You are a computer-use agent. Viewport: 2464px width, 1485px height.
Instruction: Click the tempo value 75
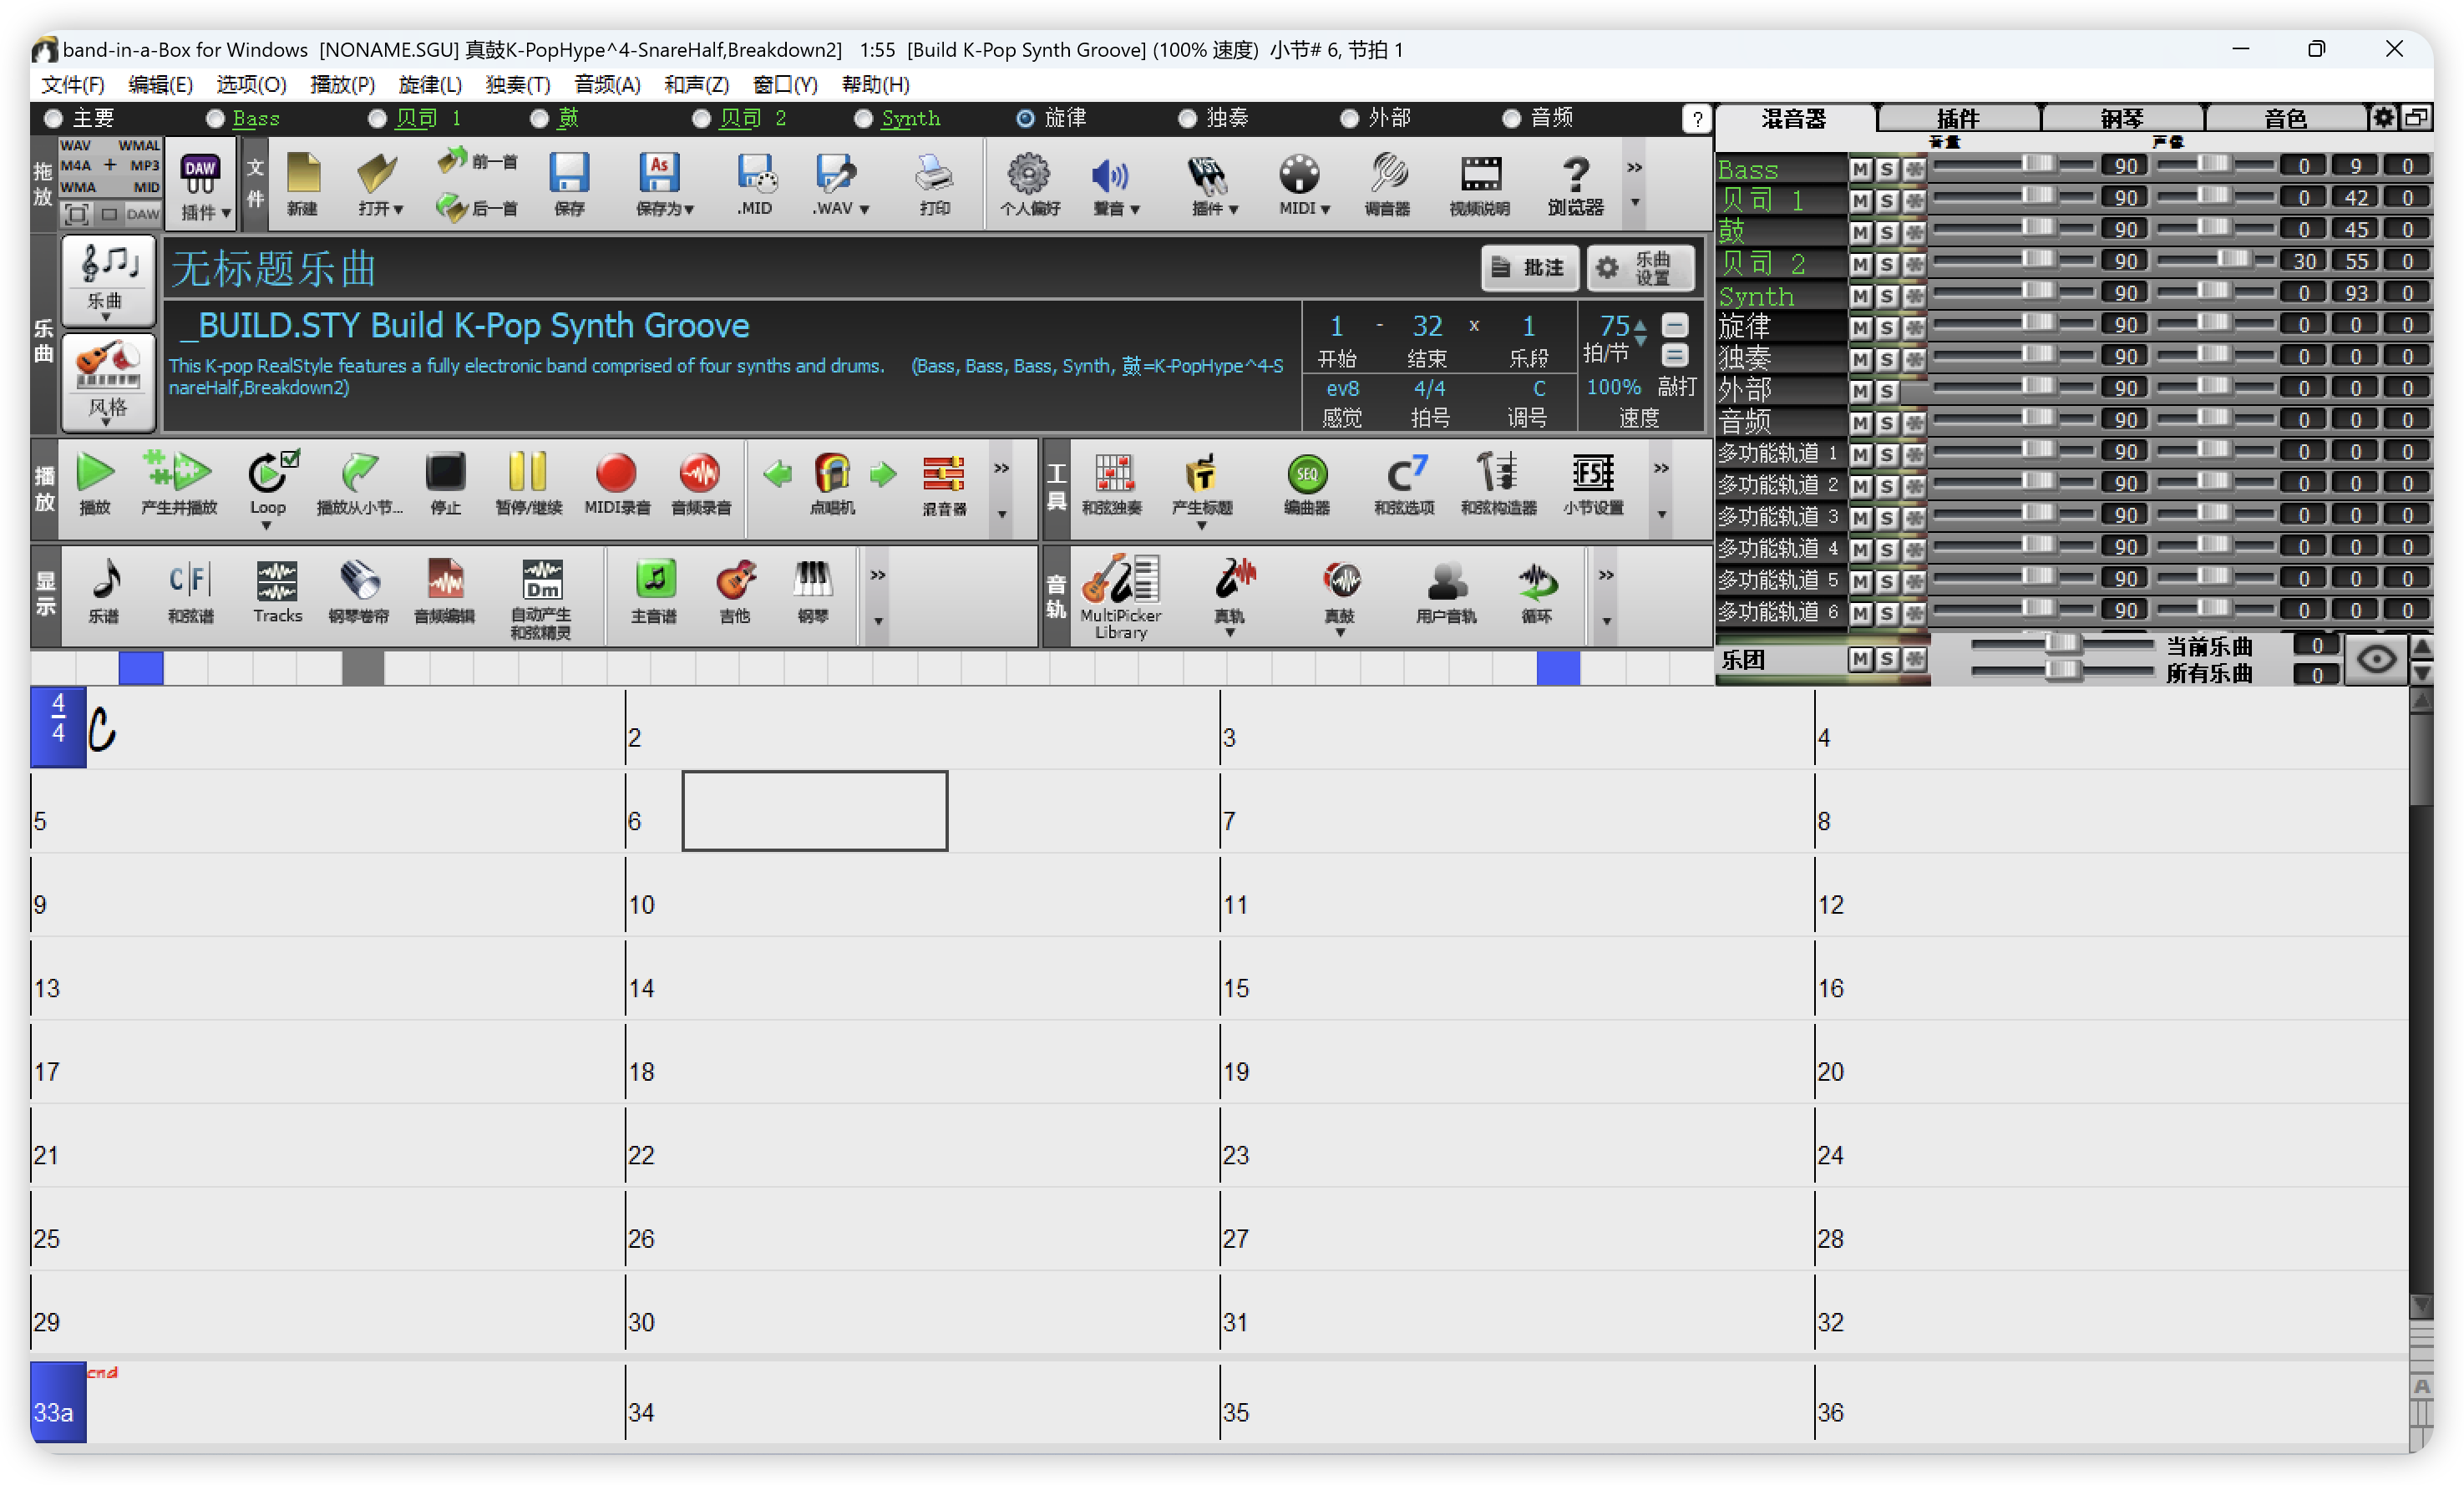pos(1614,326)
